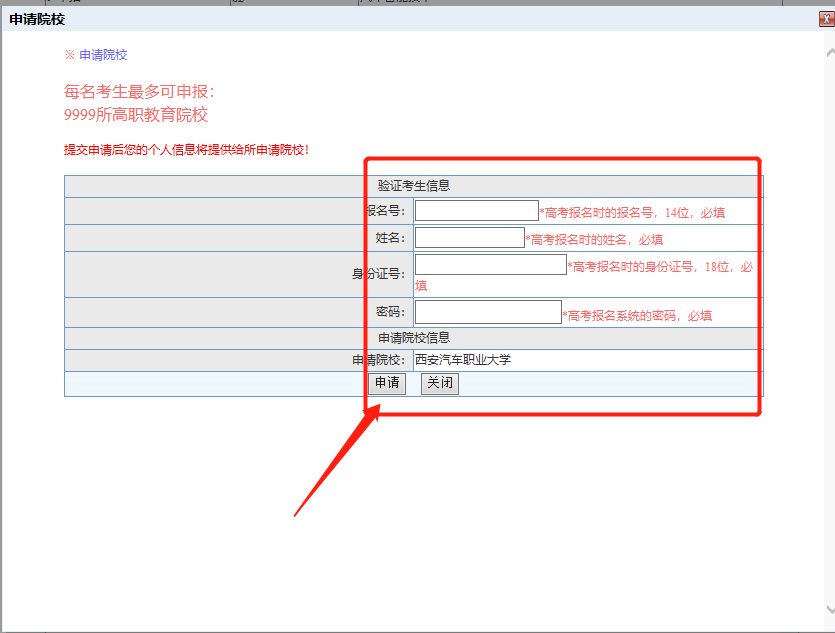This screenshot has height=633, width=835.
Task: Click the 高考报名系统的密码 hint text
Action: (x=637, y=315)
